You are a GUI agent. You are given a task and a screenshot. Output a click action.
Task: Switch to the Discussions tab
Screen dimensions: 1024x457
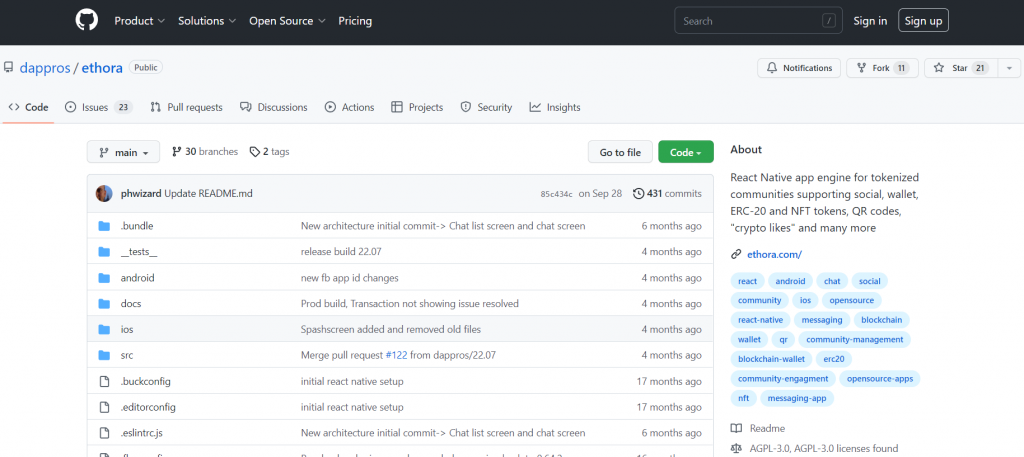coord(274,107)
